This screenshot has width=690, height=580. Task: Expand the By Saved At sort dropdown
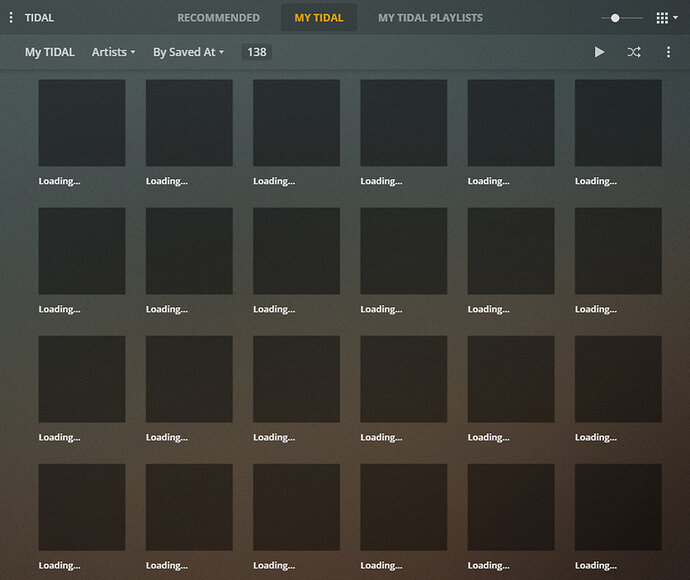(188, 52)
